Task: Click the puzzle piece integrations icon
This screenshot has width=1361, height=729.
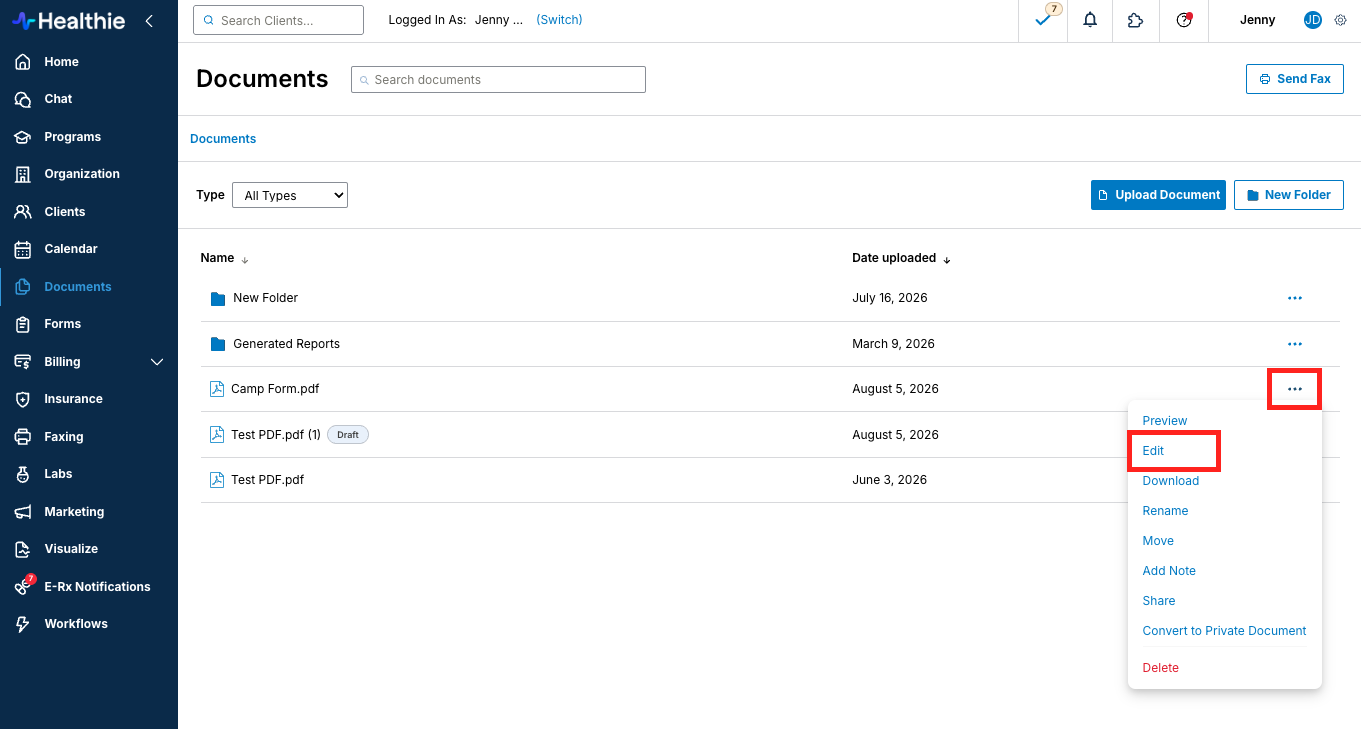Action: 1135,20
